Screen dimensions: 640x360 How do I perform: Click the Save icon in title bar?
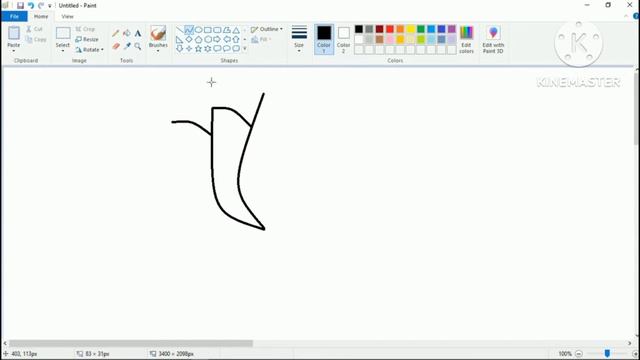coord(20,6)
